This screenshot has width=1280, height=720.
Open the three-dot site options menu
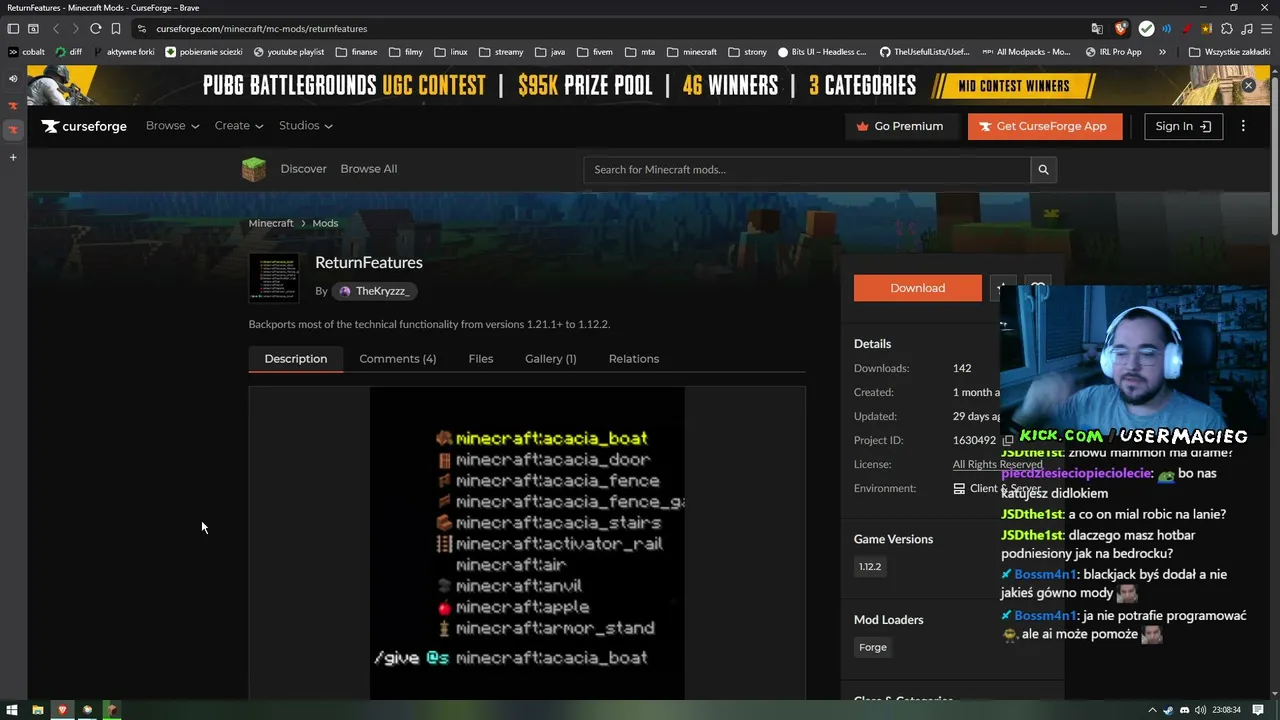tap(1243, 126)
